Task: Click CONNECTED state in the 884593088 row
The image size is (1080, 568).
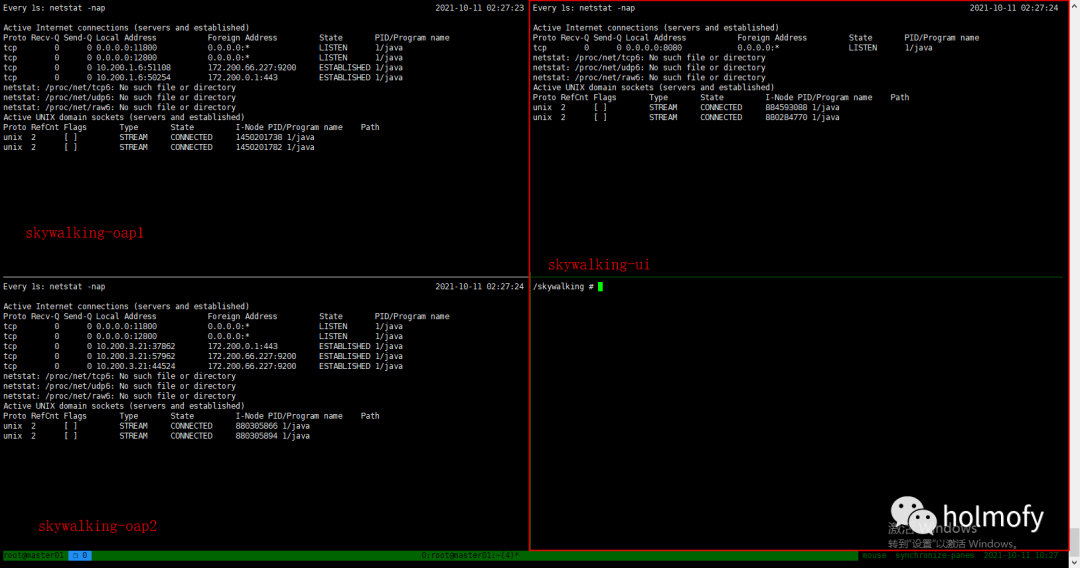Action: click(x=721, y=108)
